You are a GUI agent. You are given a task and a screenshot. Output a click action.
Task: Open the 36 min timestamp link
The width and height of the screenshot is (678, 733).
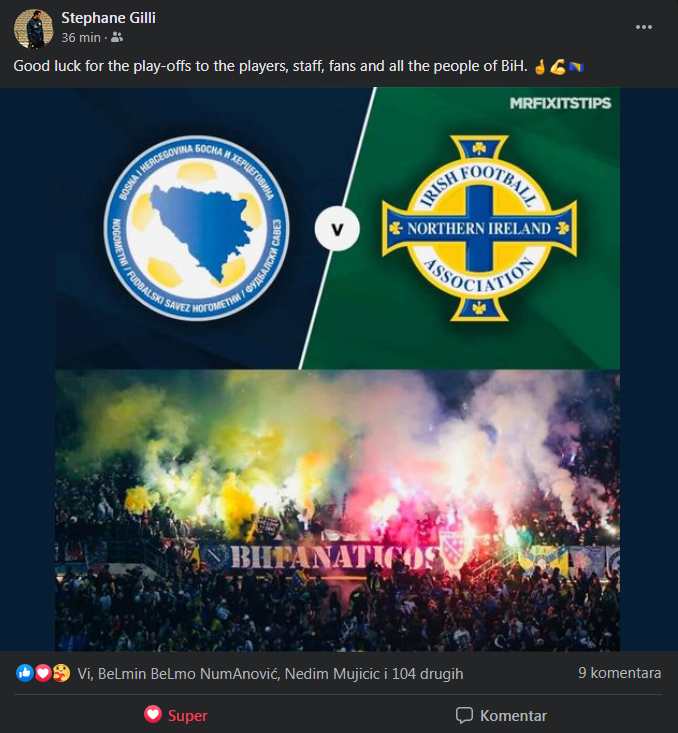pyautogui.click(x=81, y=37)
